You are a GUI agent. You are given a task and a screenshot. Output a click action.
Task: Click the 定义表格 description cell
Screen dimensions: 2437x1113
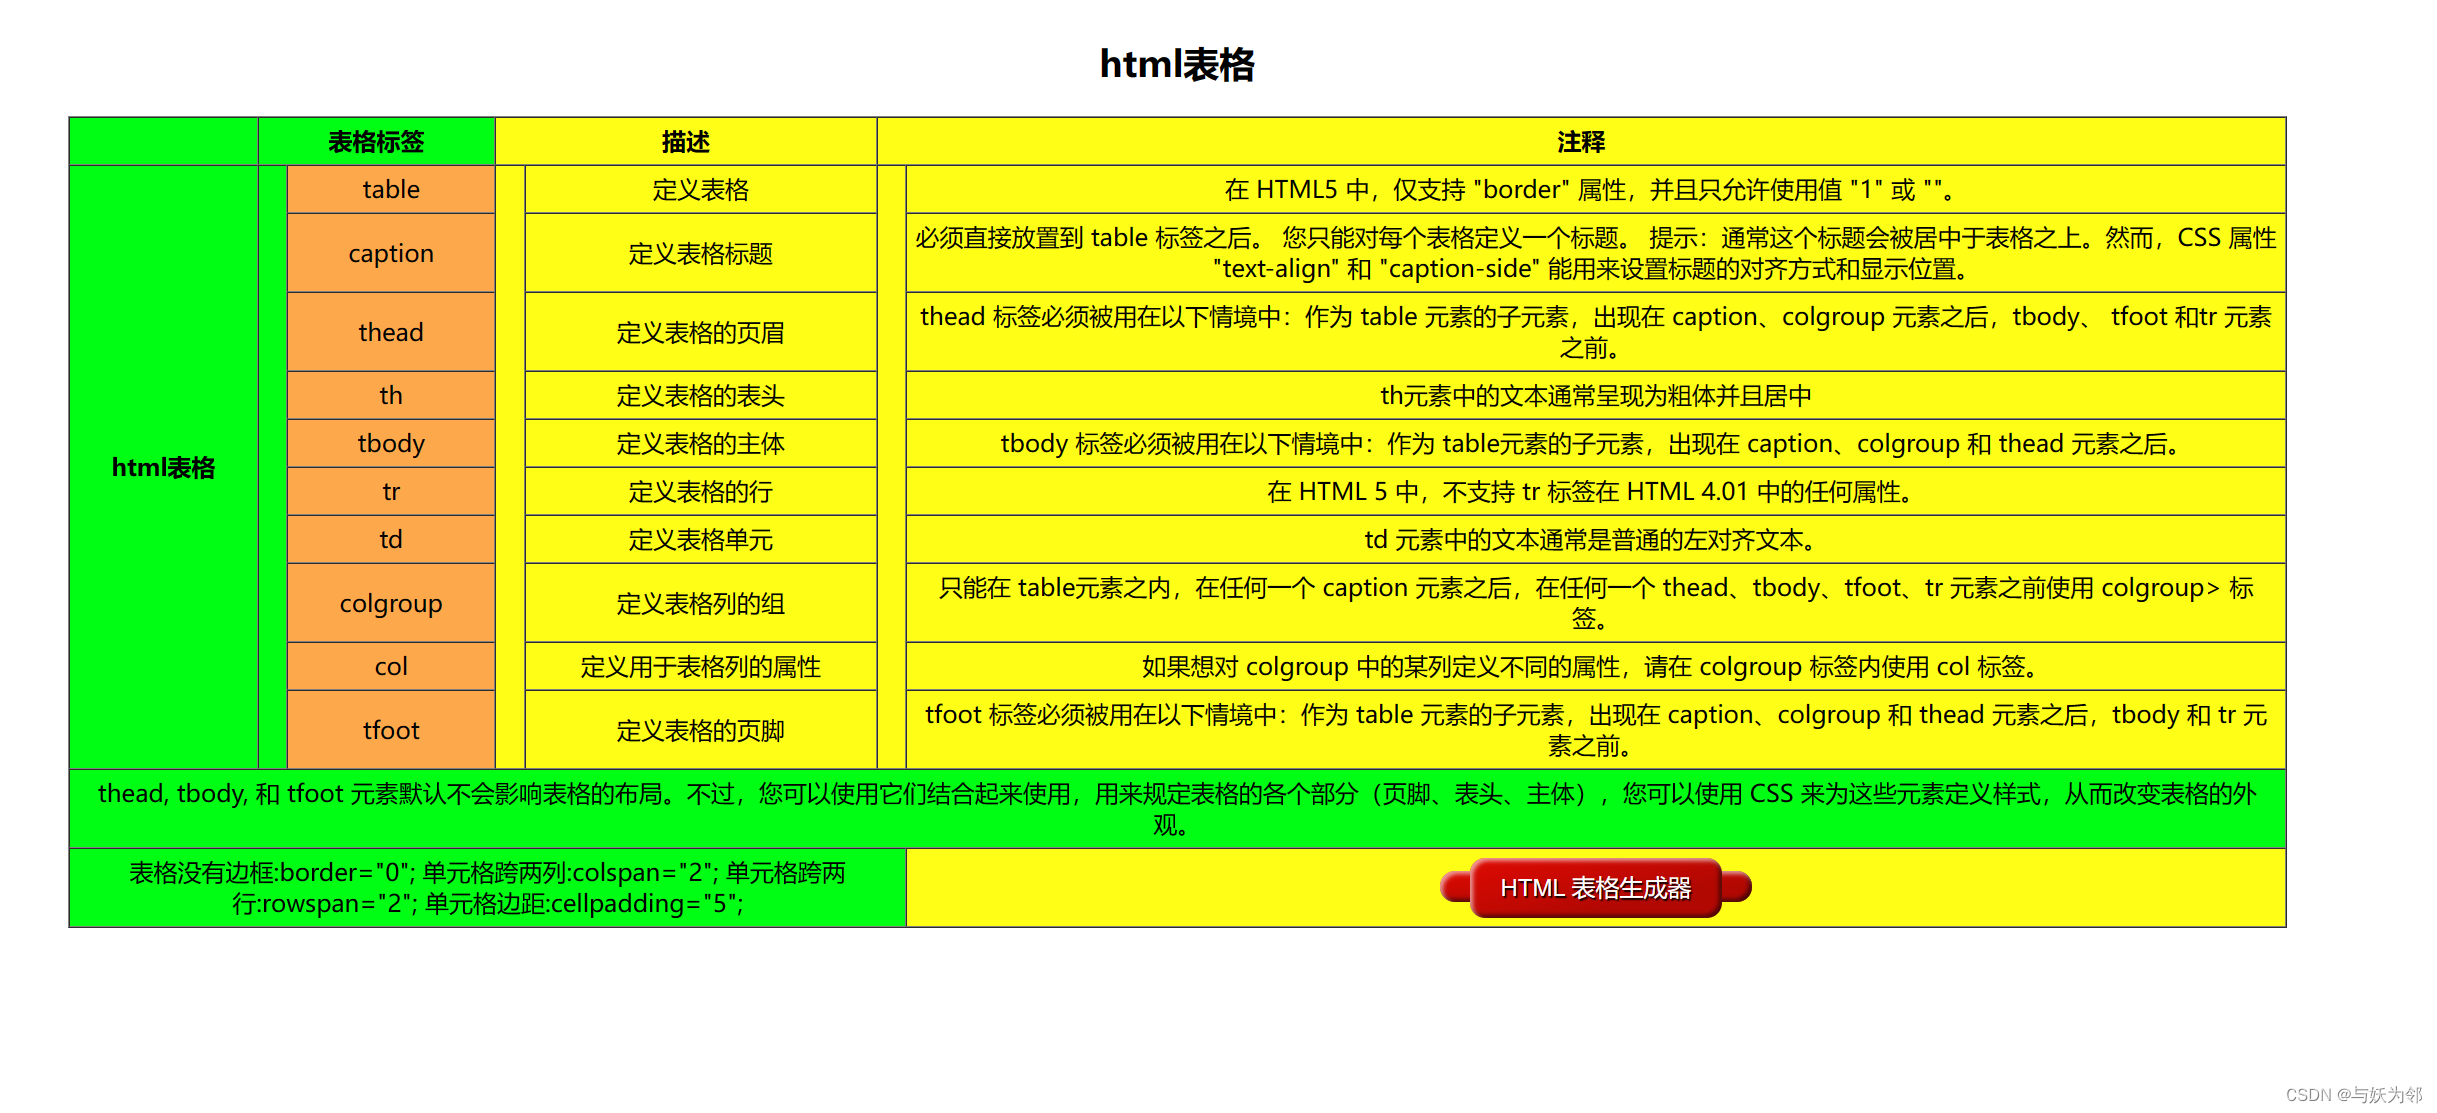(x=701, y=189)
